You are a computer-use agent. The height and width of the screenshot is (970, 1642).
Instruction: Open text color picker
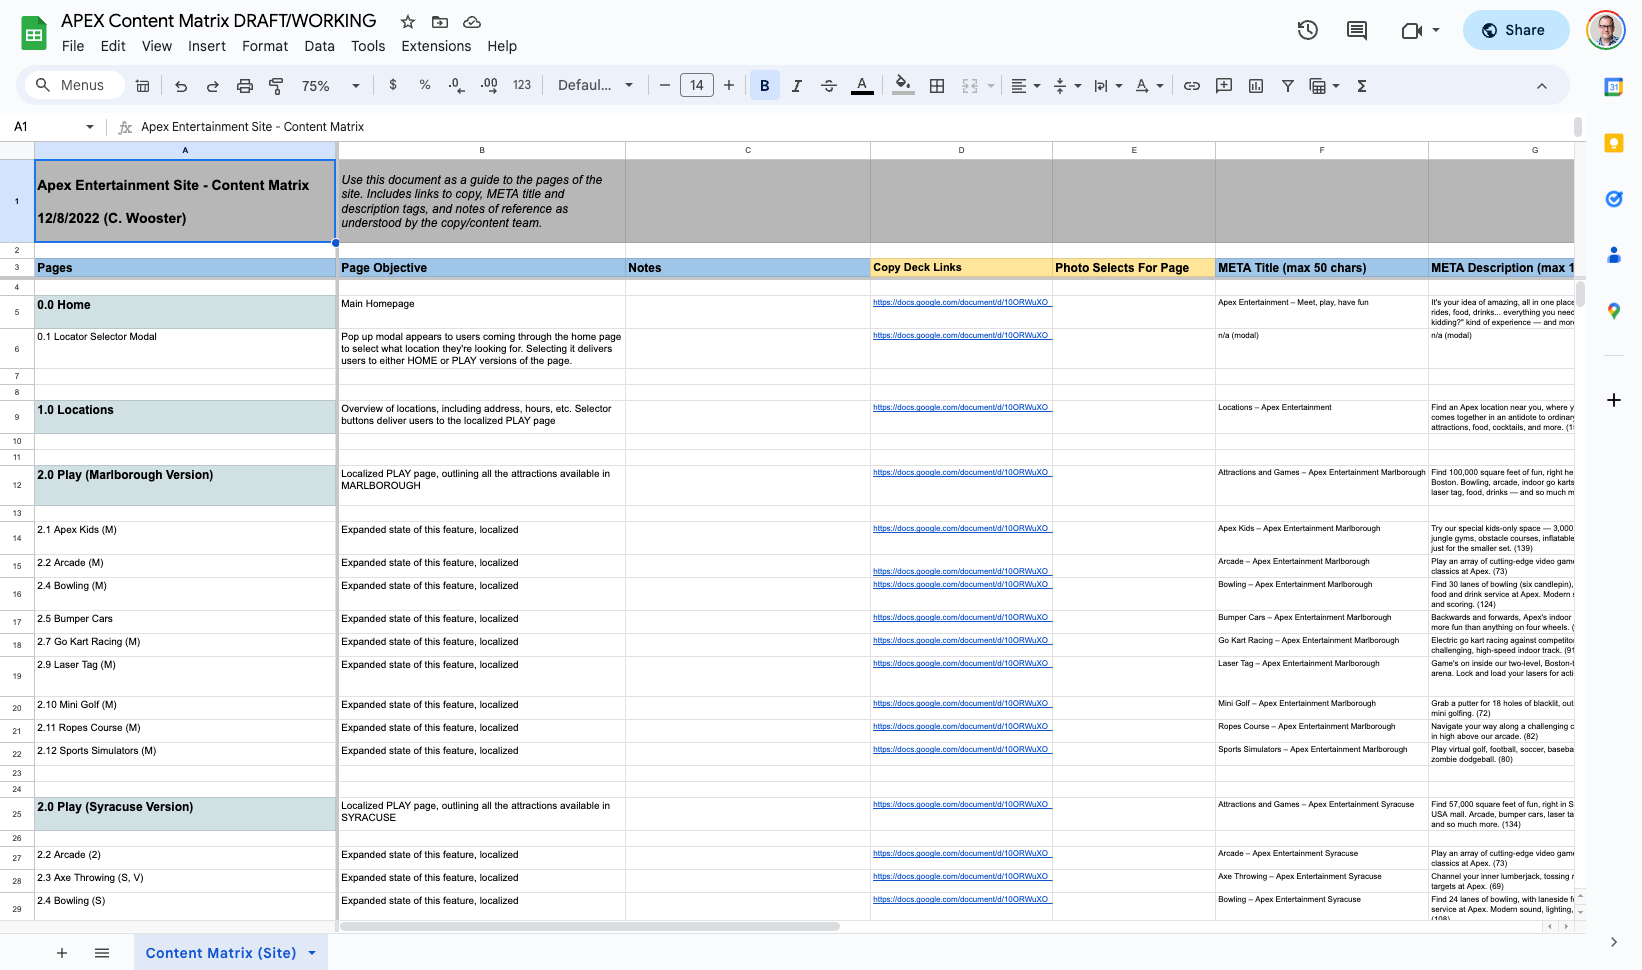click(x=862, y=86)
